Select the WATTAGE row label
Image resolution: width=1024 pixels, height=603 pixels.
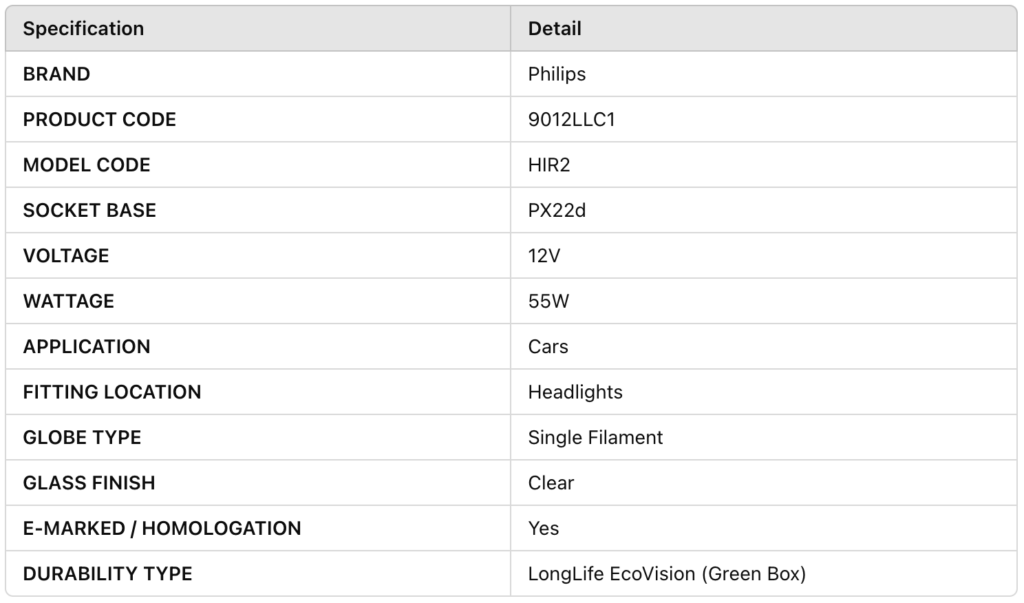pos(69,301)
